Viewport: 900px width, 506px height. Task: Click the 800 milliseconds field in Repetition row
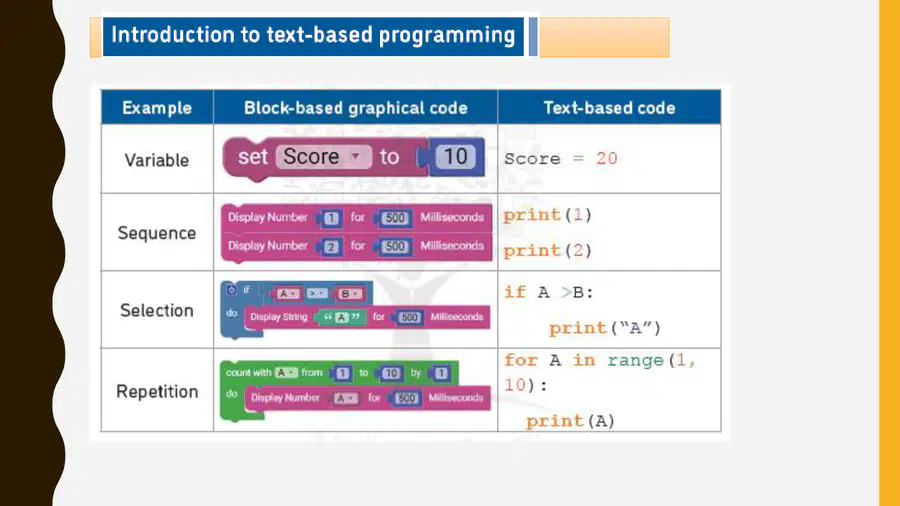point(406,398)
